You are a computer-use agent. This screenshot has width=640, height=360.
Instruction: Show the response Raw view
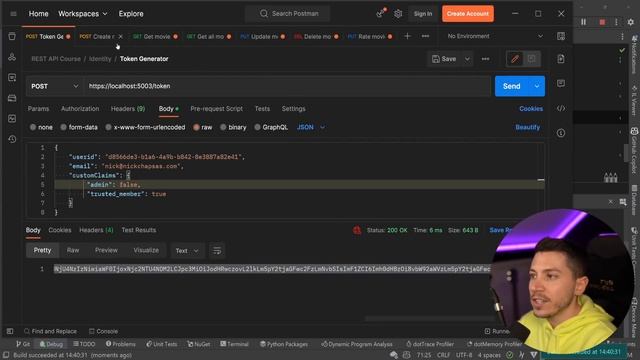coord(73,250)
